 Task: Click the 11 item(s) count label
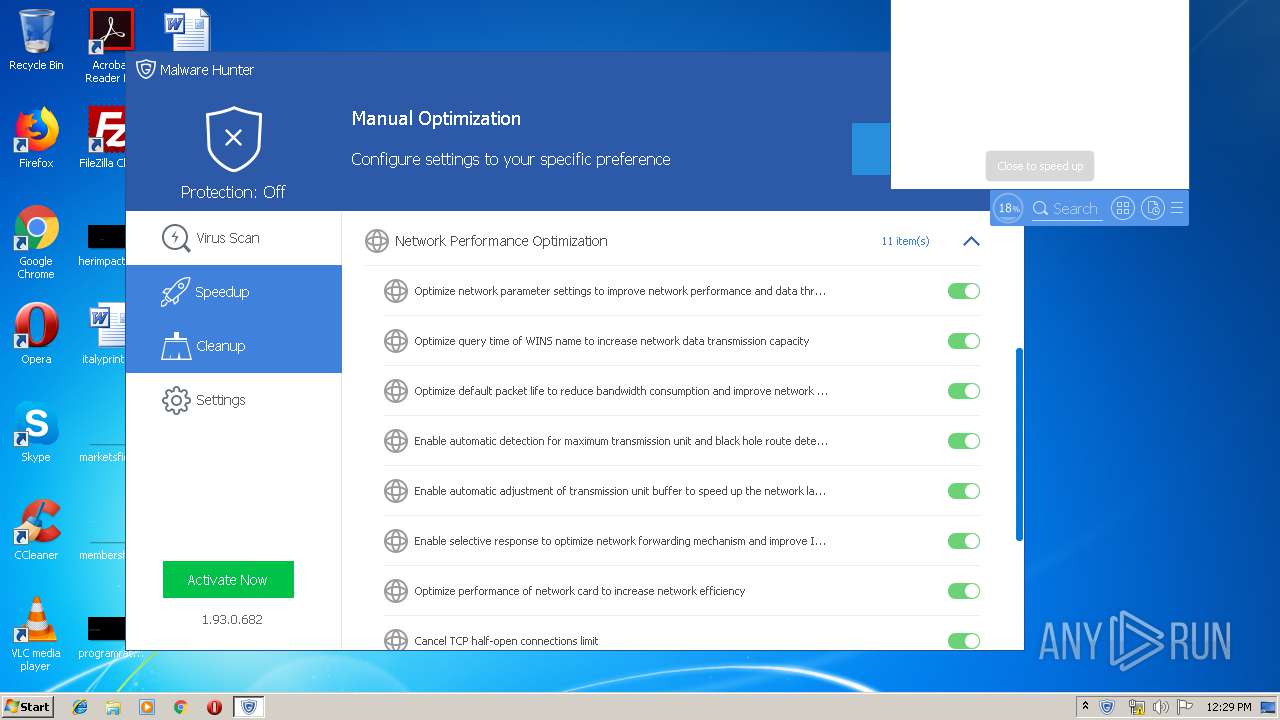point(905,241)
